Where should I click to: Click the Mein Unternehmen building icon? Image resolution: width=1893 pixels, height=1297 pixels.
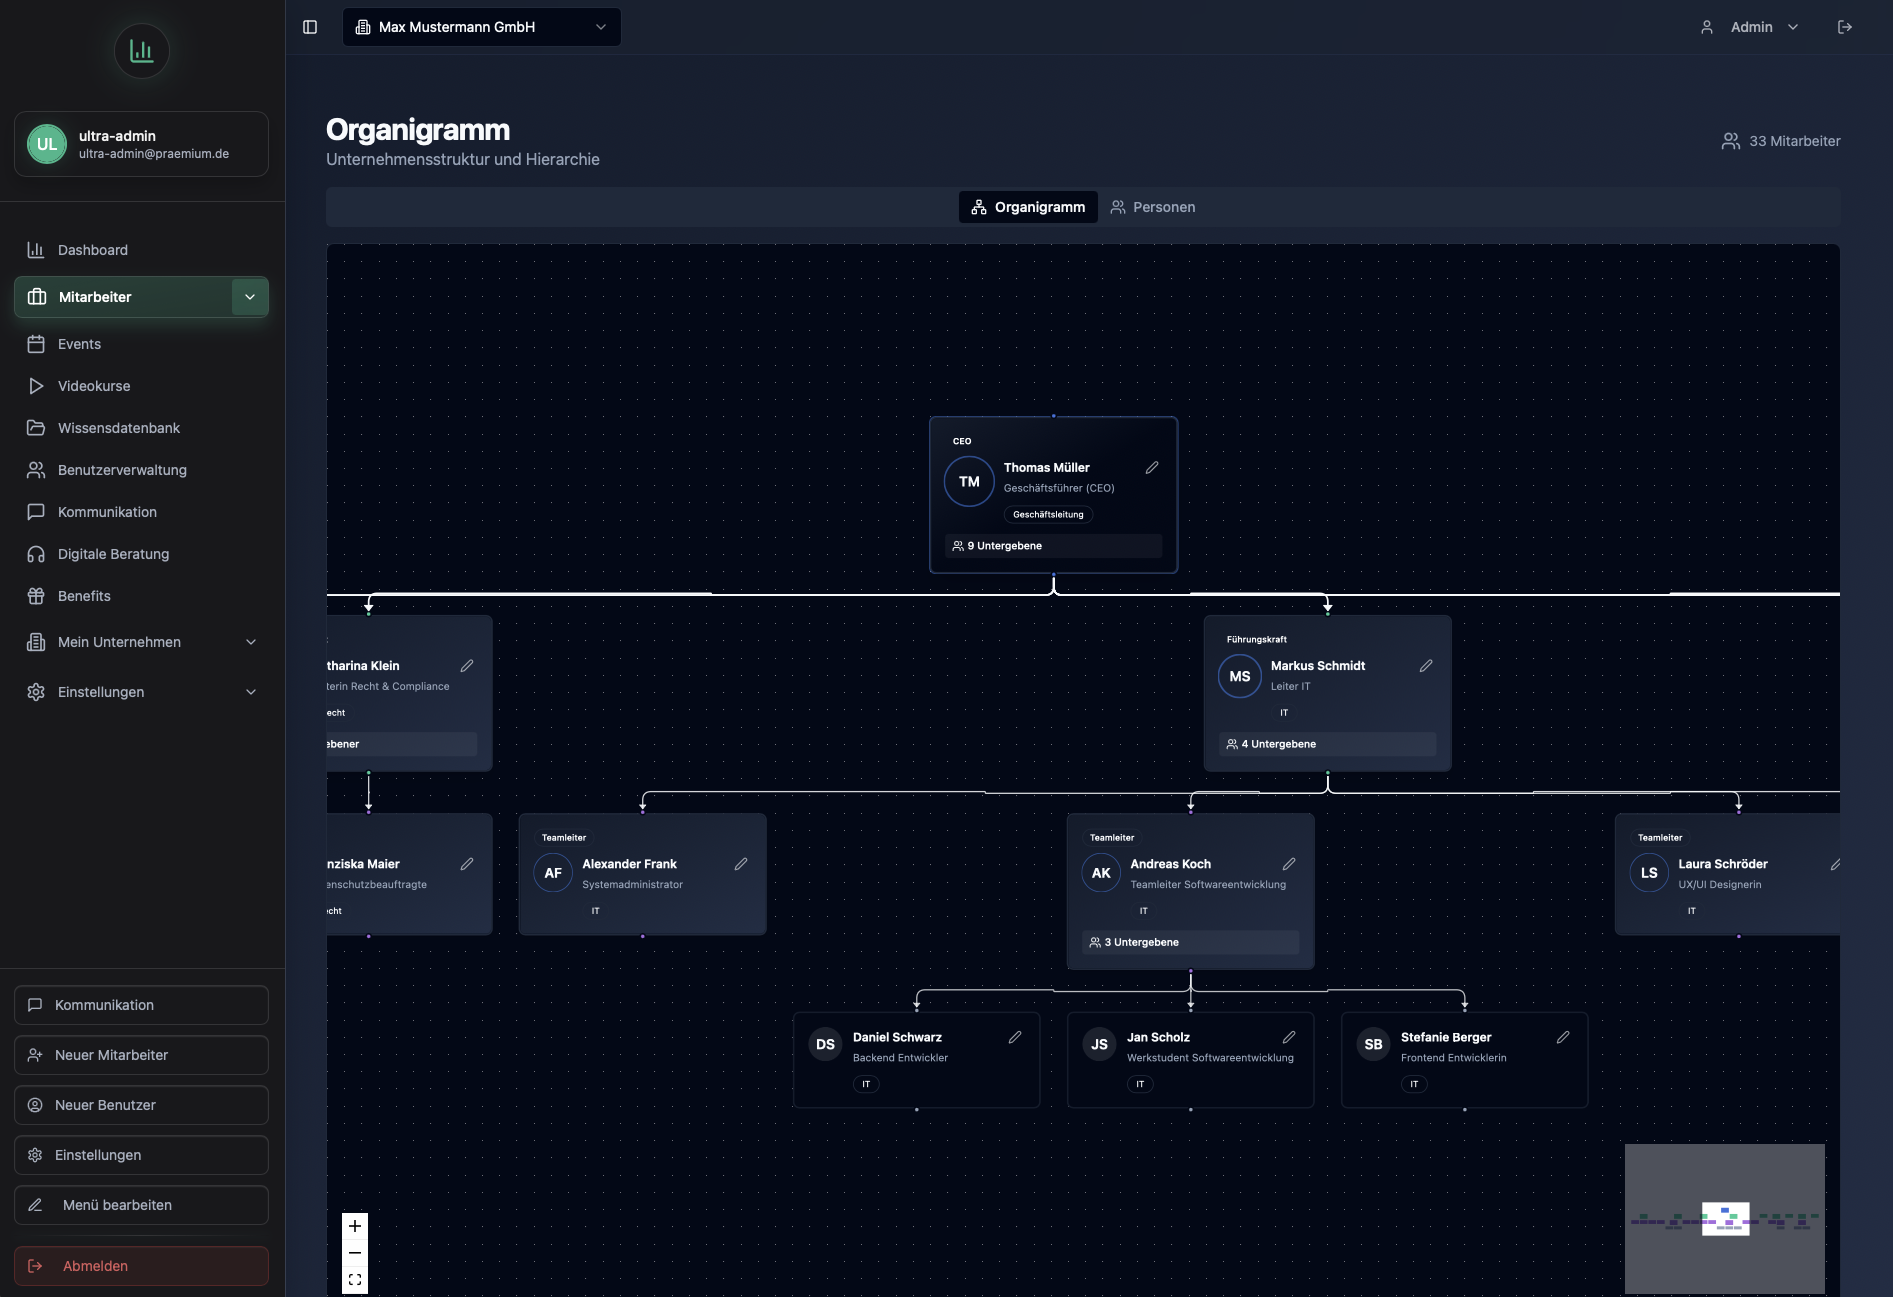pyautogui.click(x=36, y=642)
